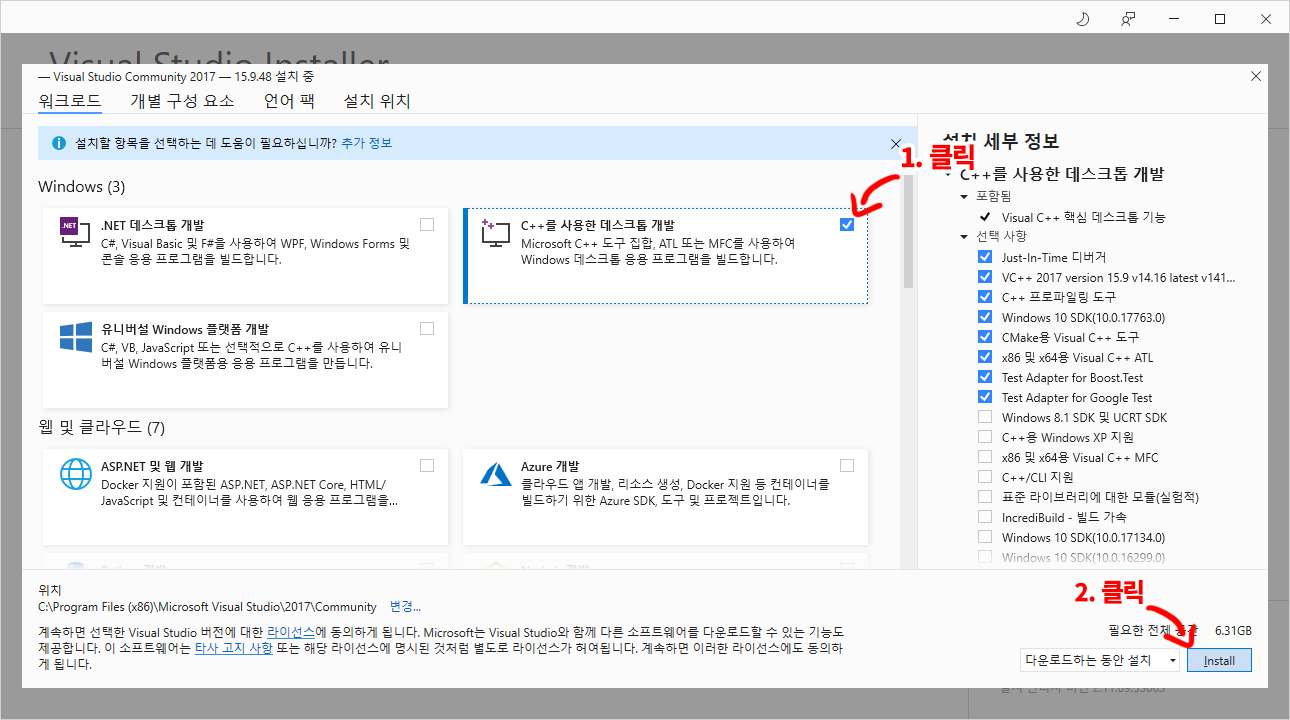Click the .NET desktop development workload icon
The width and height of the screenshot is (1290, 720).
(x=76, y=234)
